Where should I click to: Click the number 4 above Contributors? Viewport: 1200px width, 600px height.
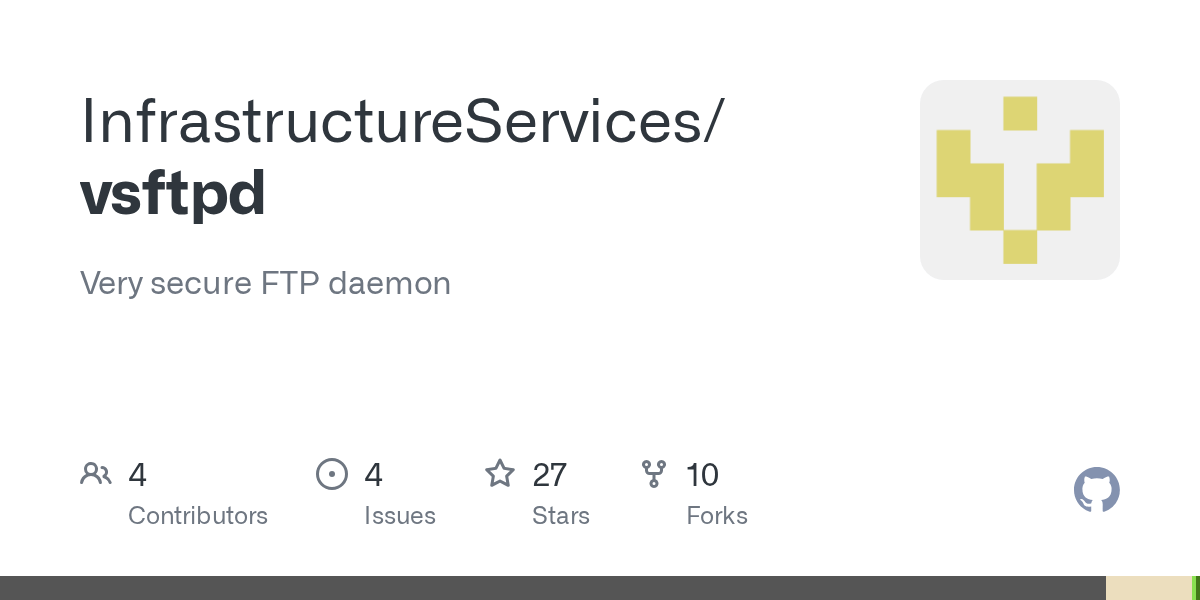138,475
